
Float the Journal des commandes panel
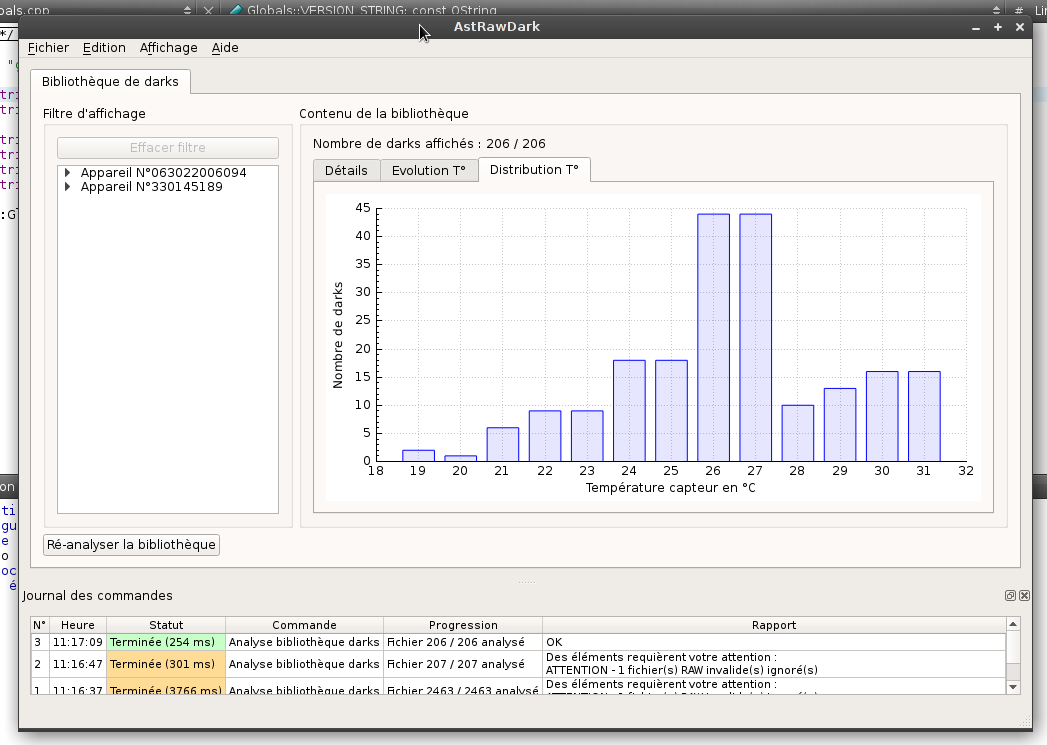click(x=1010, y=595)
